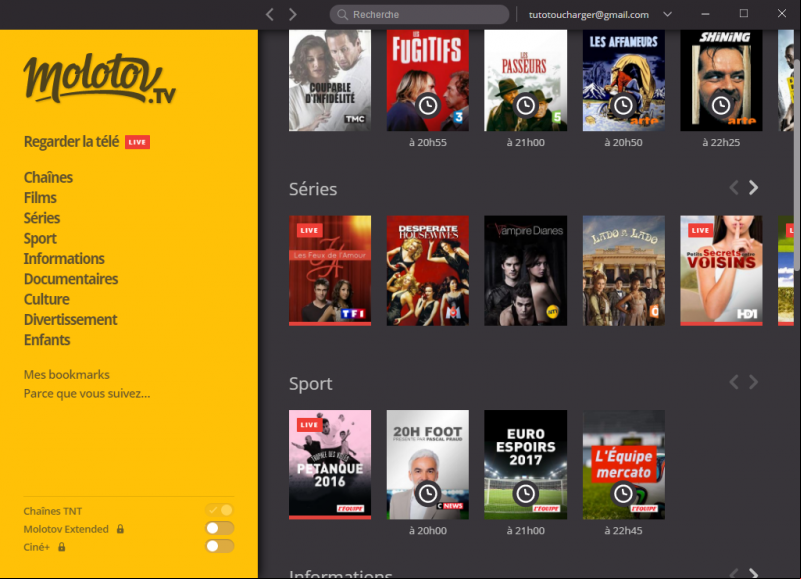
Task: Open the Lado a Lado poster
Action: [624, 270]
